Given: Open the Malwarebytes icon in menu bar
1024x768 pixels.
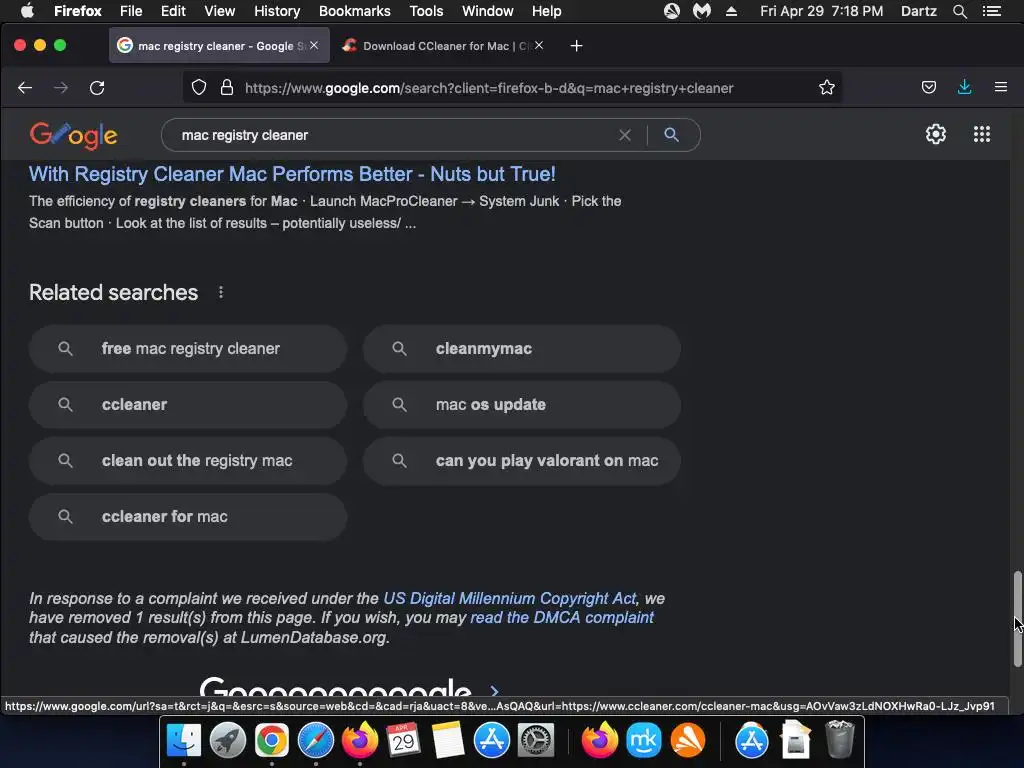Looking at the screenshot, I should (x=701, y=11).
